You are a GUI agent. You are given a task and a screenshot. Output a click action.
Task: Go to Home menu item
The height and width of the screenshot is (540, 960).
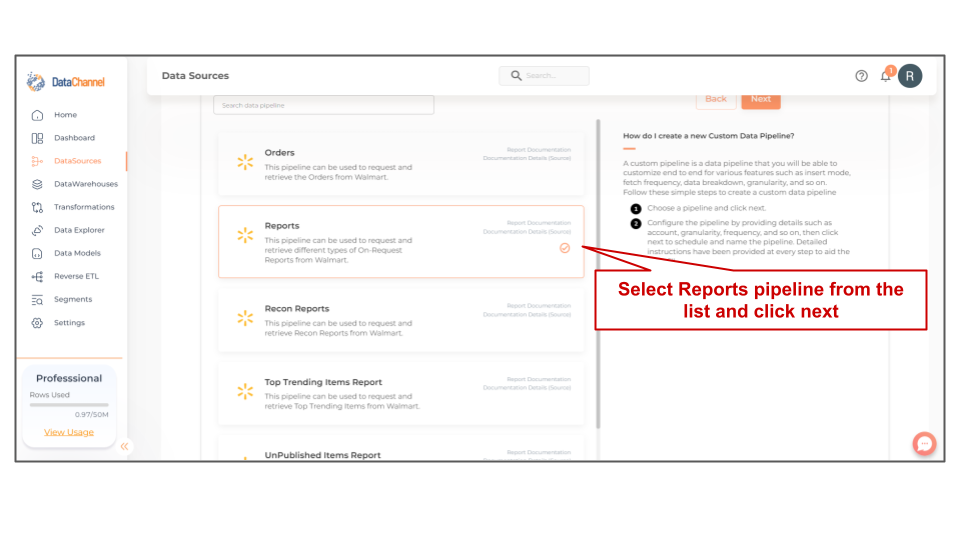pos(66,114)
